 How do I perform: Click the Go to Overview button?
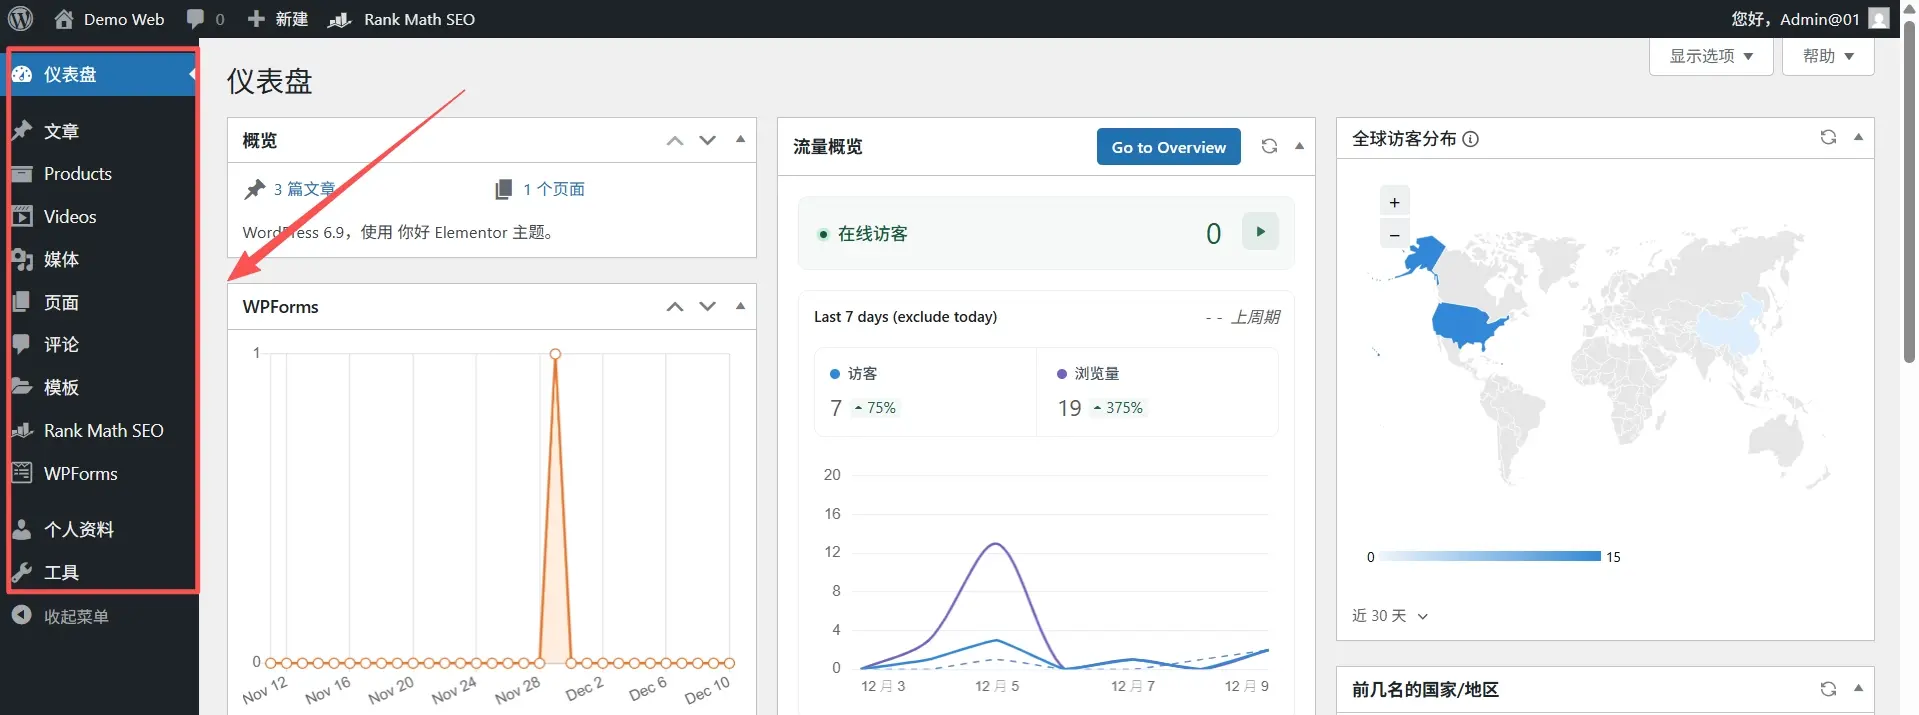(1168, 147)
